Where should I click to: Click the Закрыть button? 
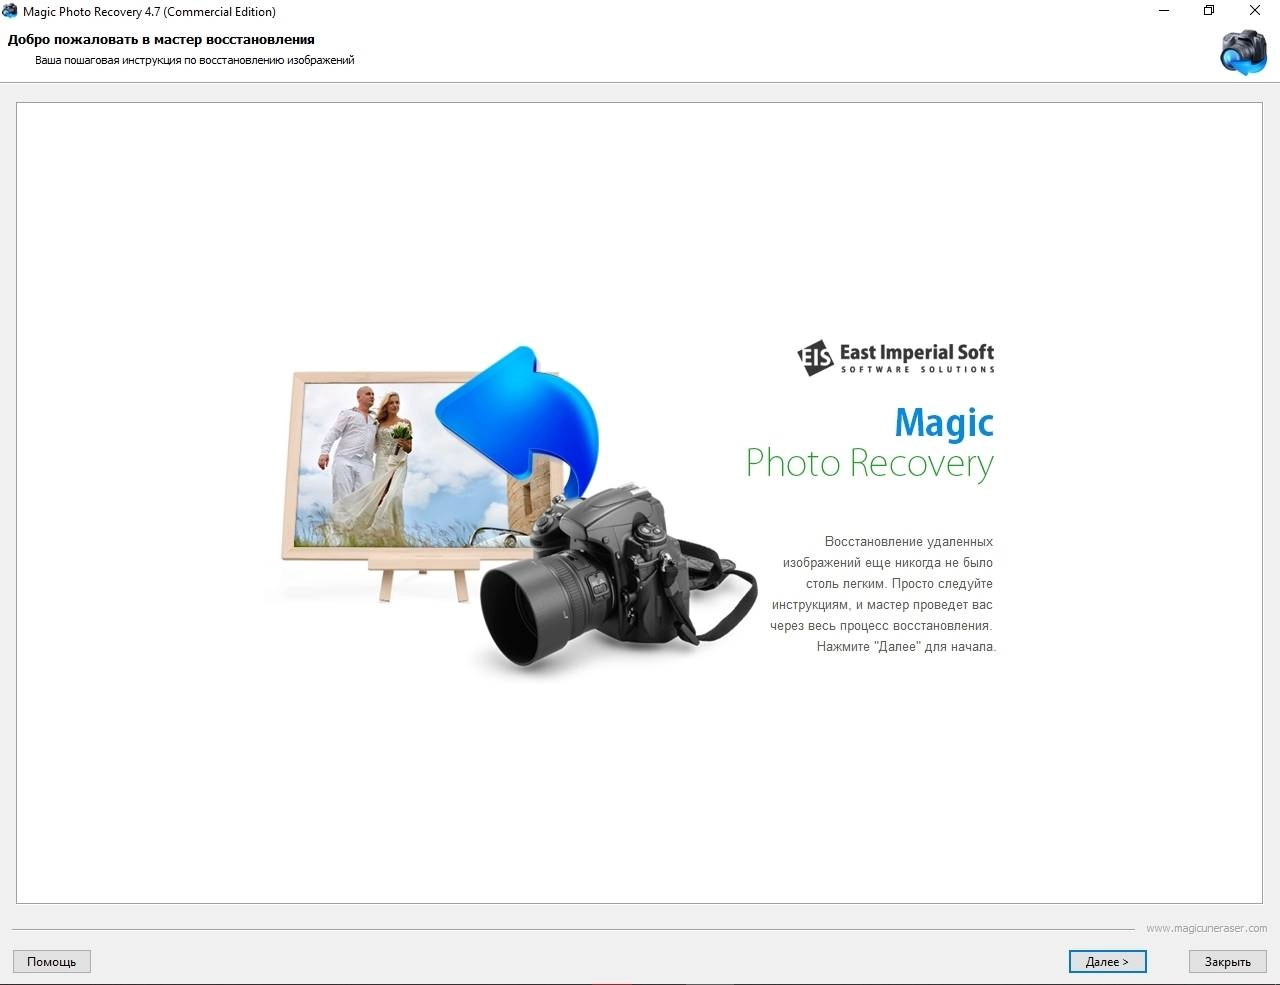tap(1227, 961)
